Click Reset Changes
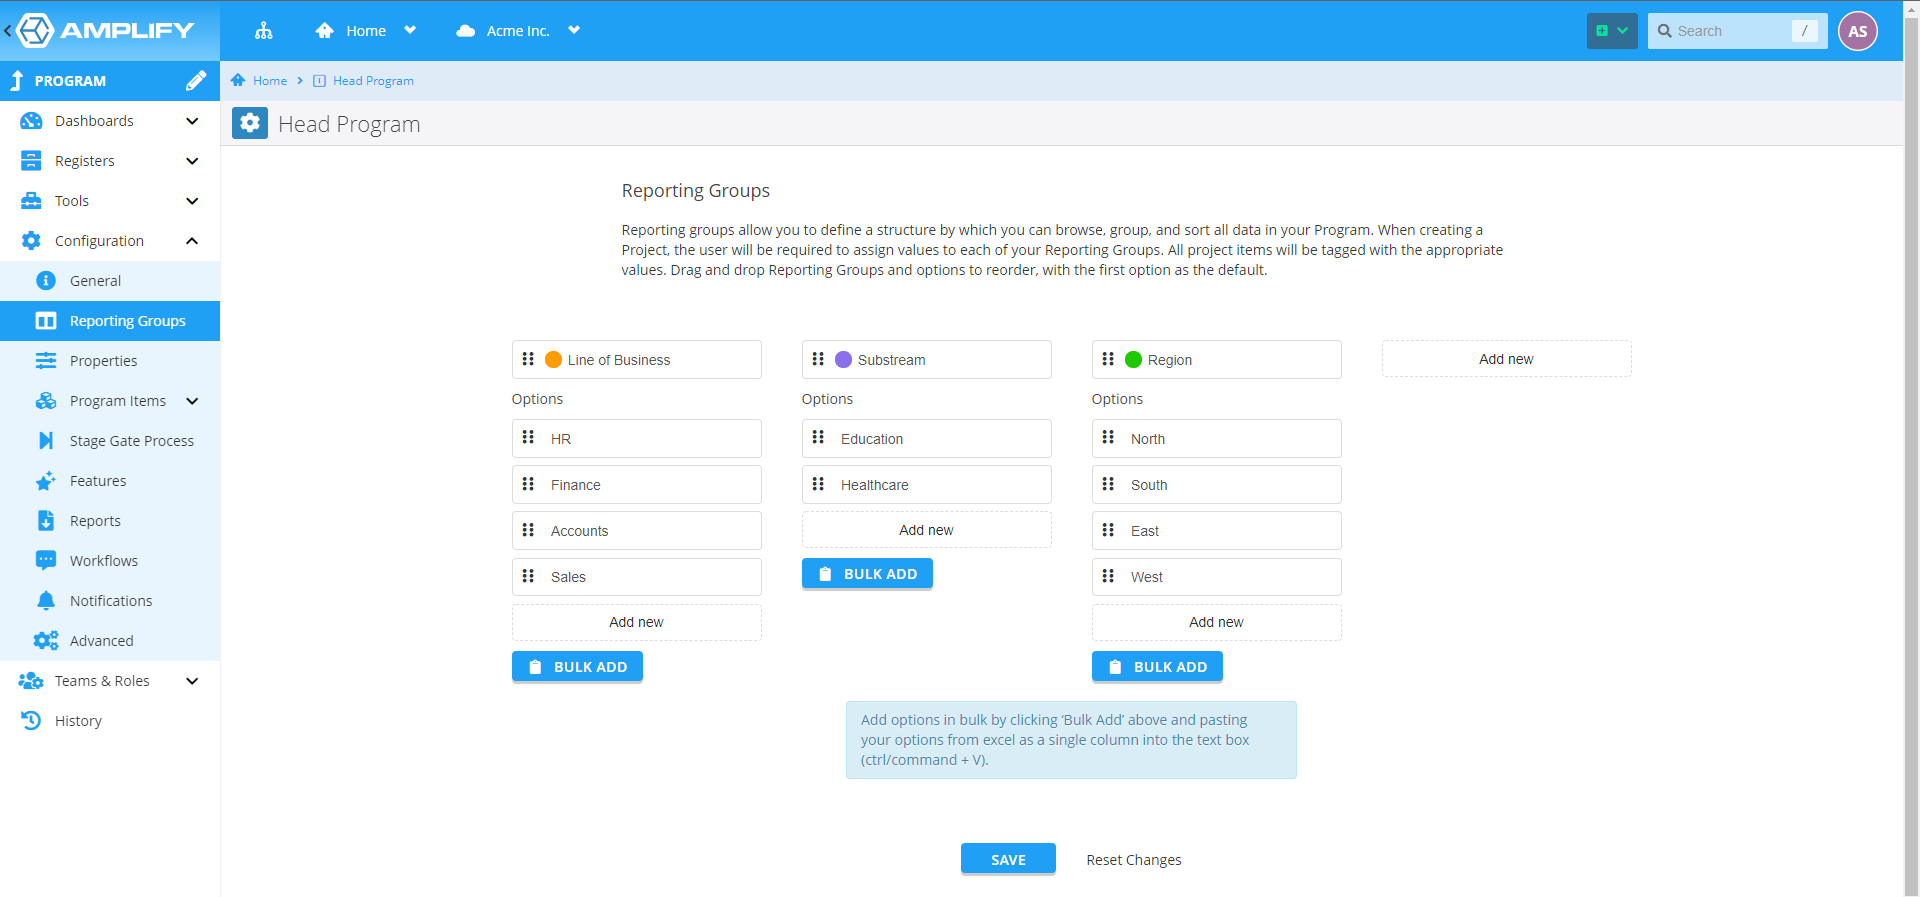1920x897 pixels. (x=1134, y=860)
